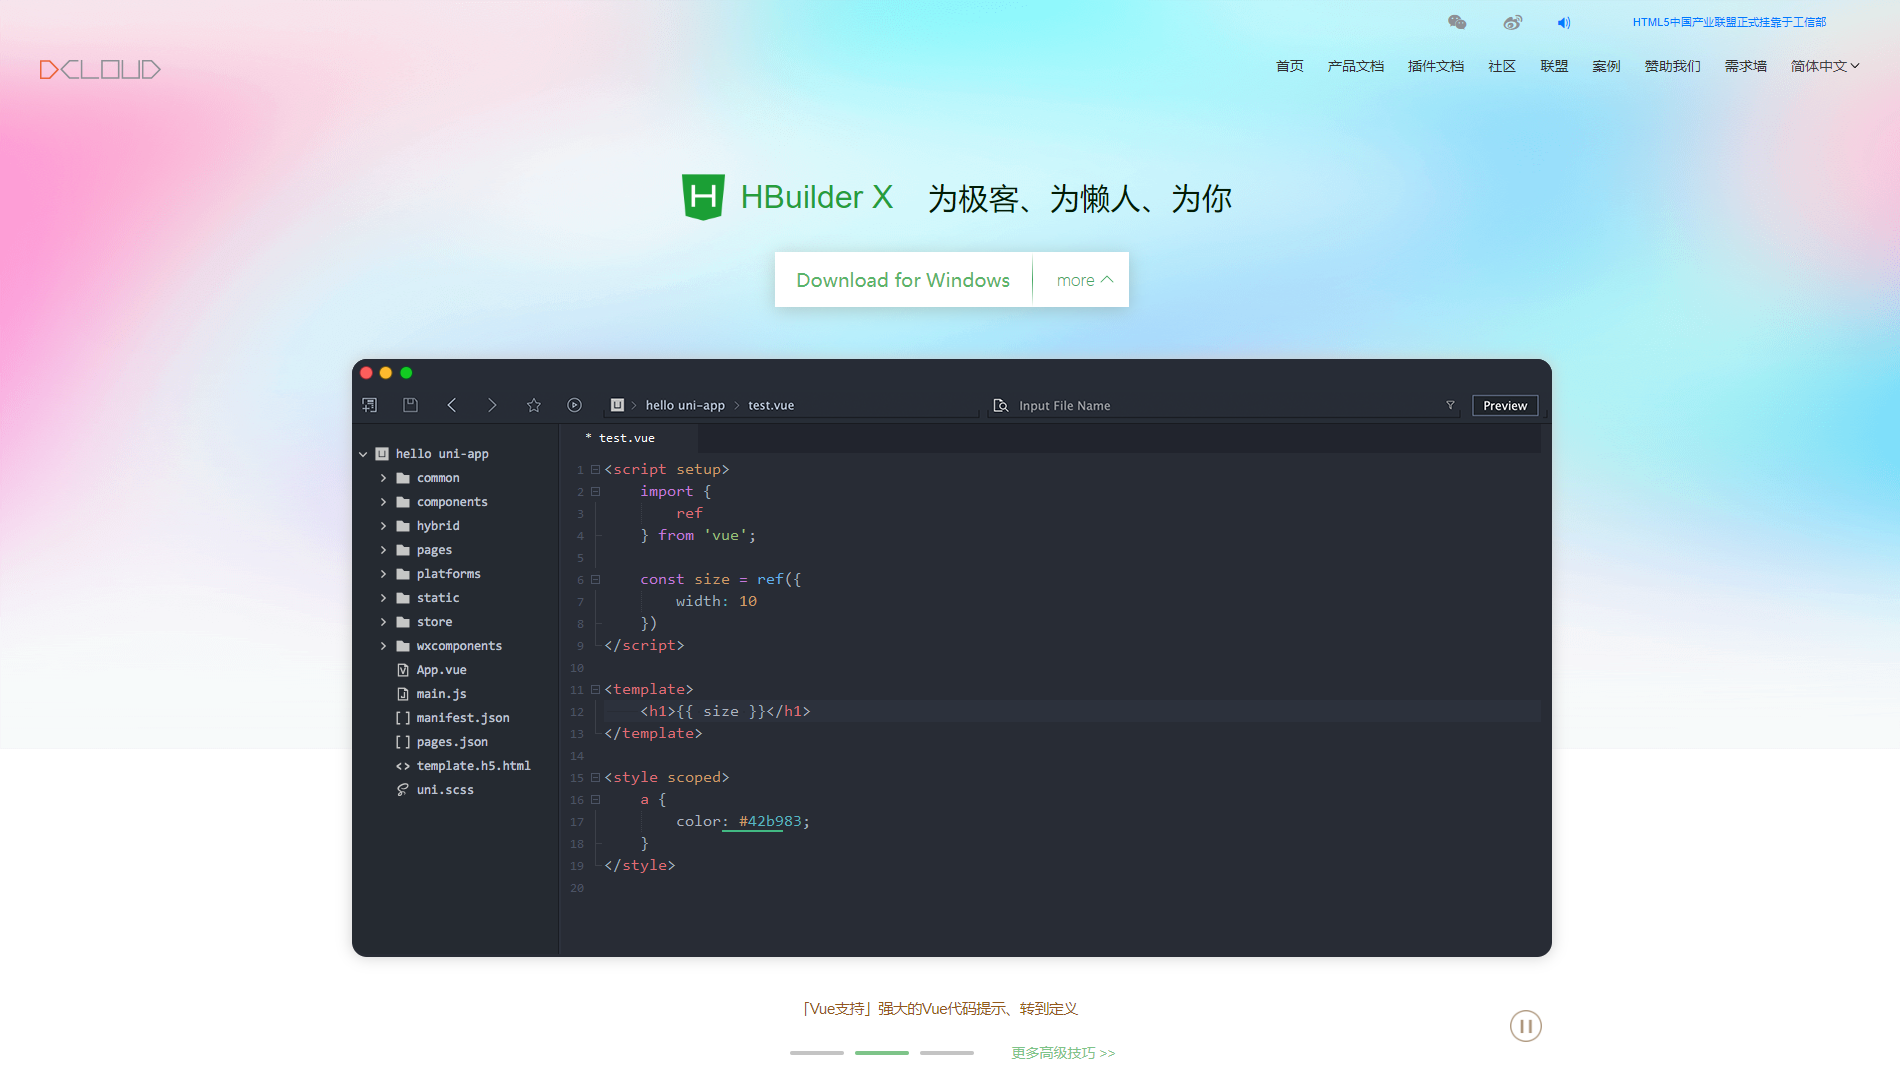This screenshot has width=1900, height=1080.
Task: Open the Weibo share icon
Action: point(1512,21)
